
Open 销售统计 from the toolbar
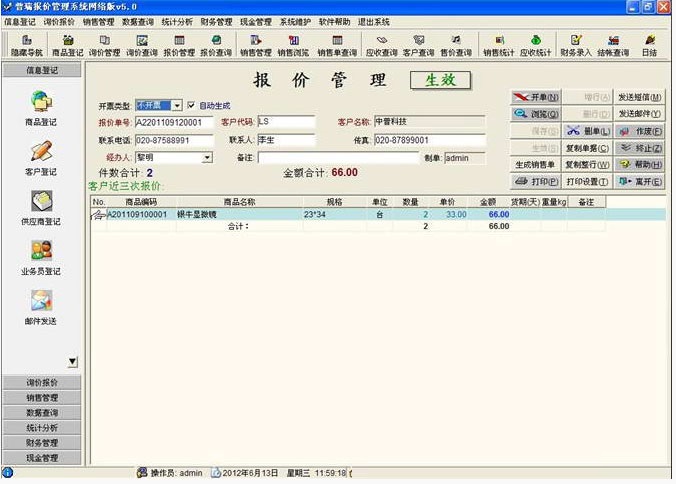point(497,45)
